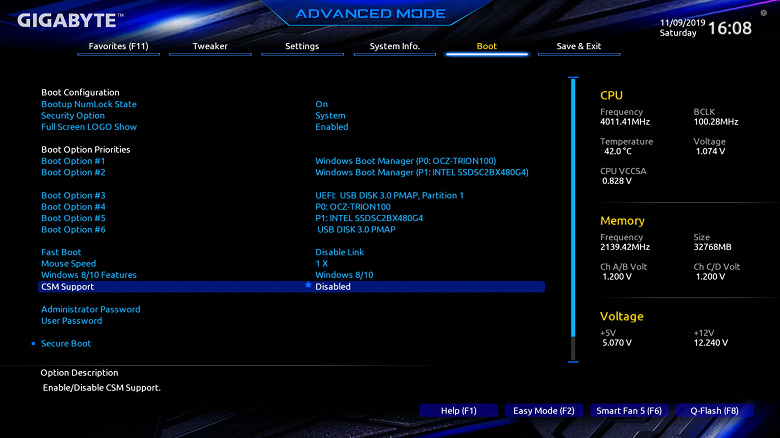Open the Save & Exit tab
Image resolution: width=780 pixels, height=438 pixels.
click(x=579, y=46)
